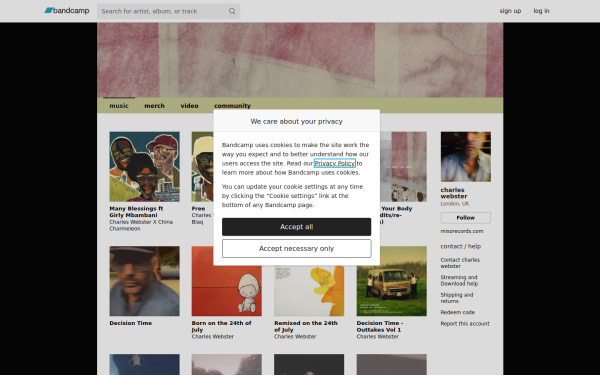This screenshot has width=600, height=375.
Task: Open the Many Blessings ft Girly Mbambani title link
Action: (136, 212)
